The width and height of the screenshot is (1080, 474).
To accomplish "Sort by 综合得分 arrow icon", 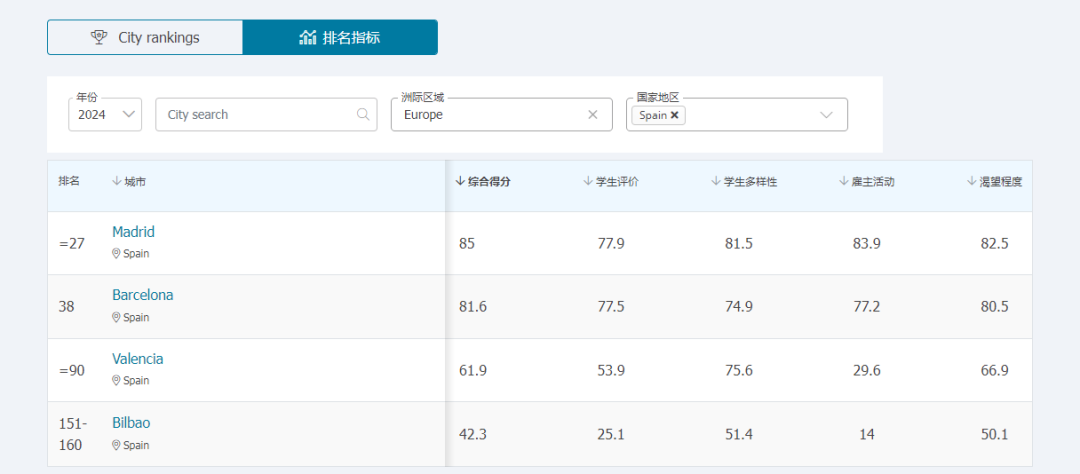I will (460, 181).
